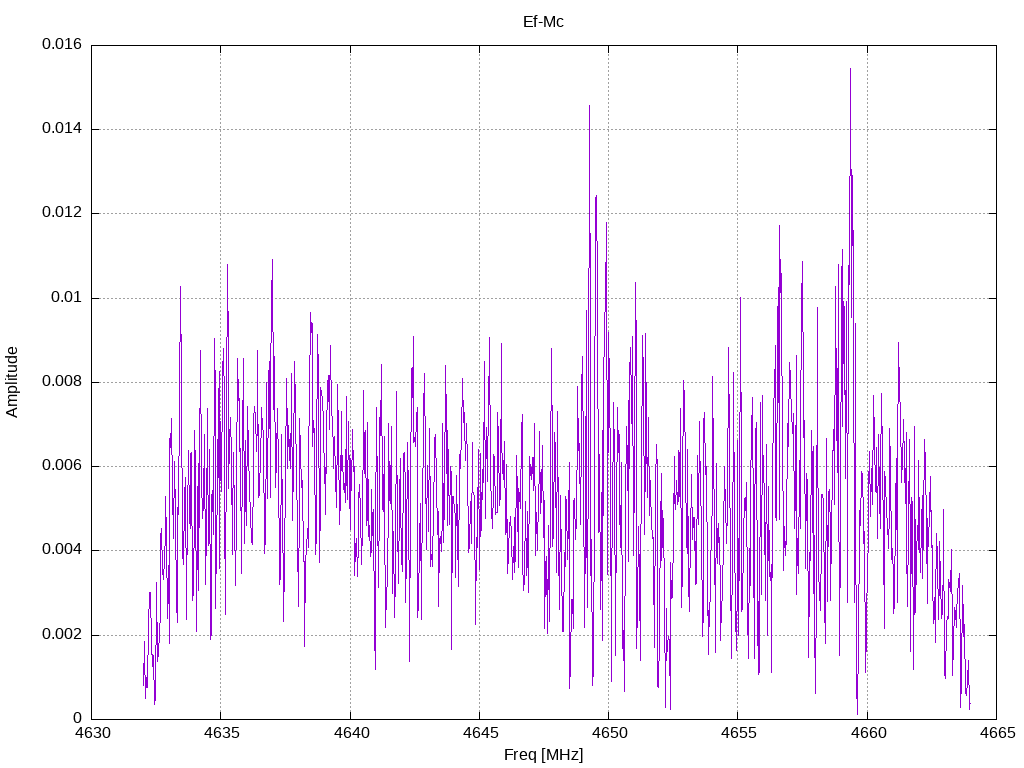Click the y-axis tick 0.002

[x=62, y=635]
